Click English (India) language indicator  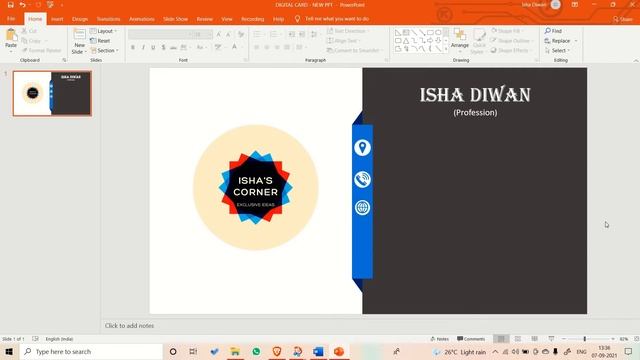59,339
